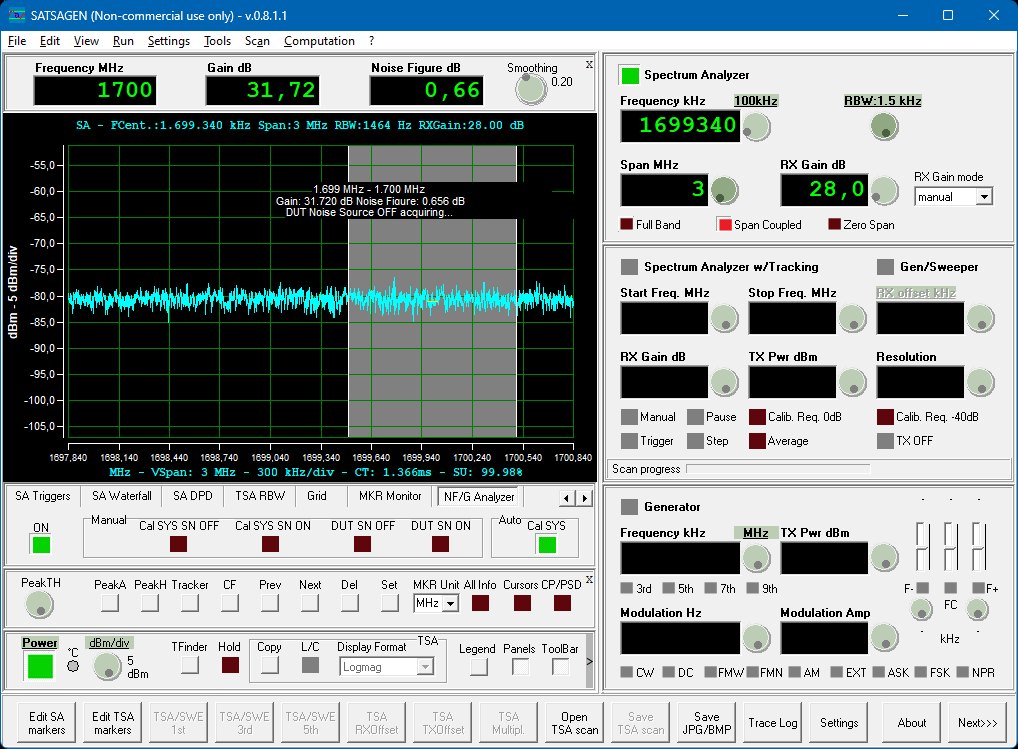Click the Modulation Hz knob

click(756, 638)
